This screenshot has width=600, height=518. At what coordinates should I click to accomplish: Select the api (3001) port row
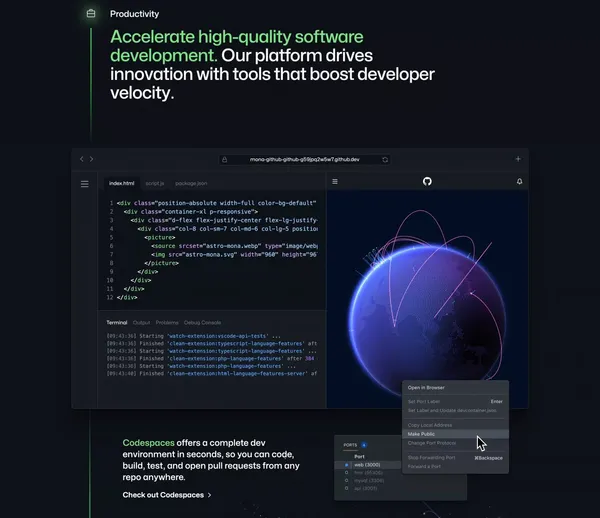[368, 488]
